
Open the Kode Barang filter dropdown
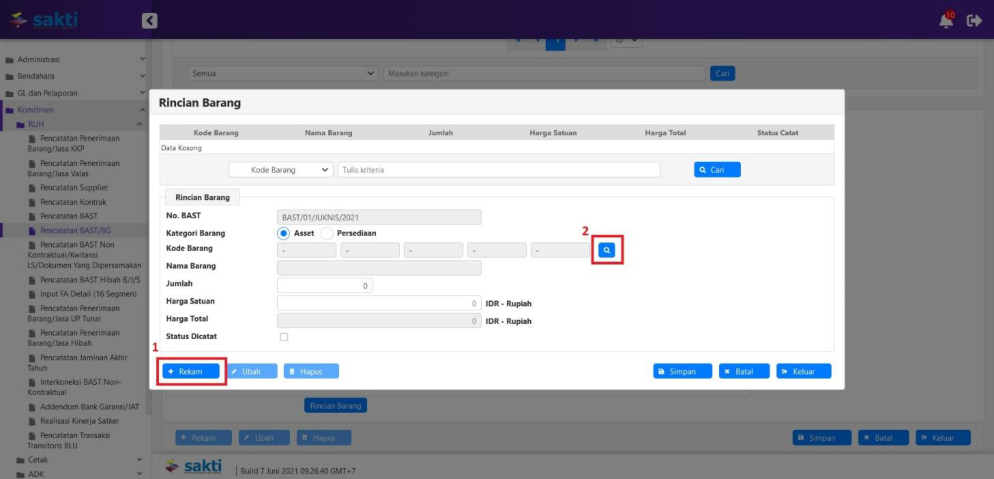pos(281,170)
